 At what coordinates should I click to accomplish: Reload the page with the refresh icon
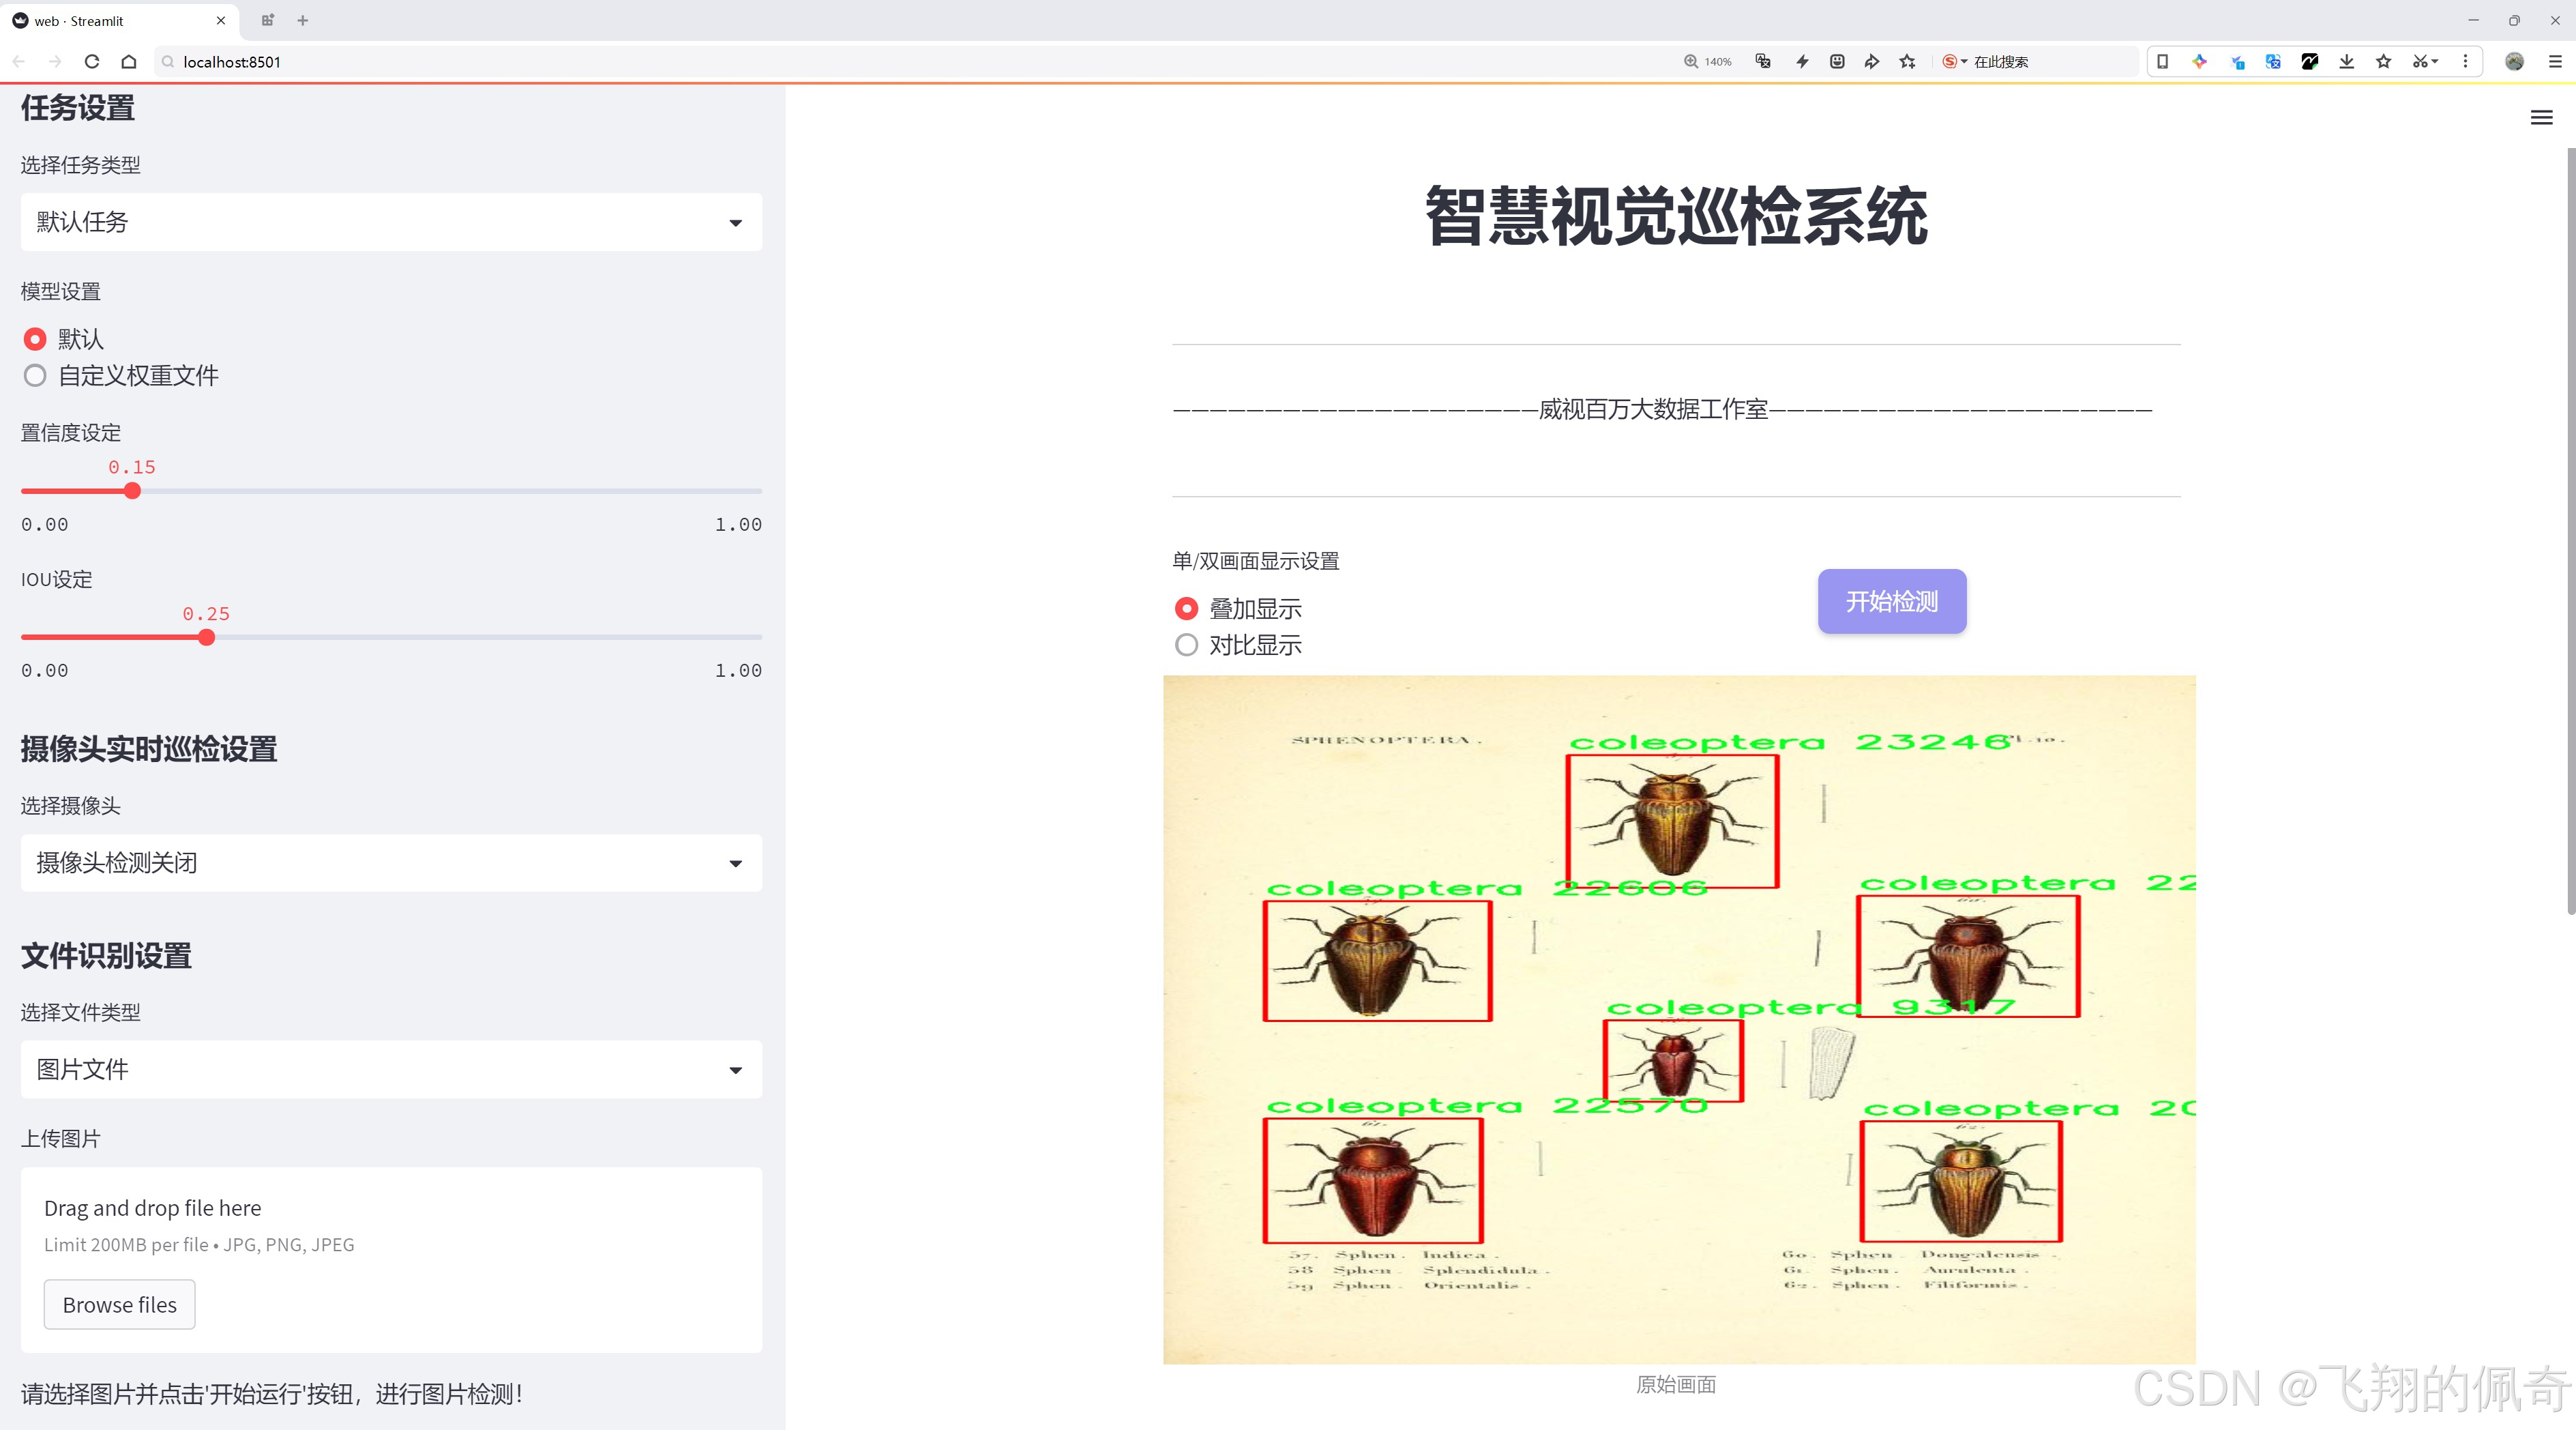click(92, 62)
